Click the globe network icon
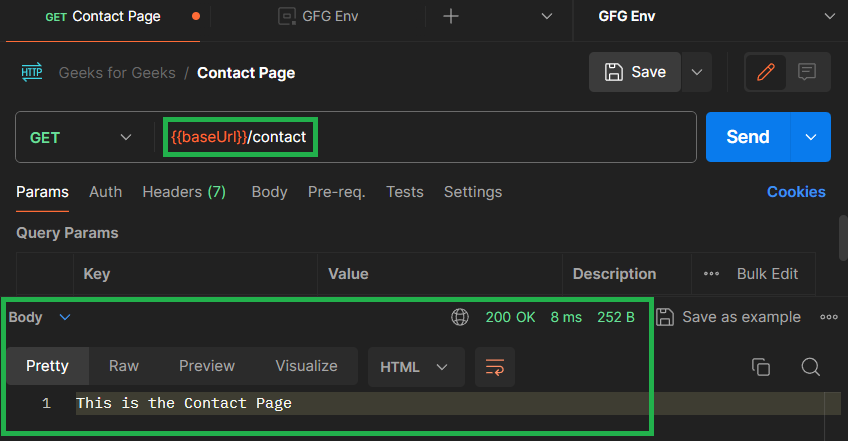Image resolution: width=848 pixels, height=441 pixels. 460,317
